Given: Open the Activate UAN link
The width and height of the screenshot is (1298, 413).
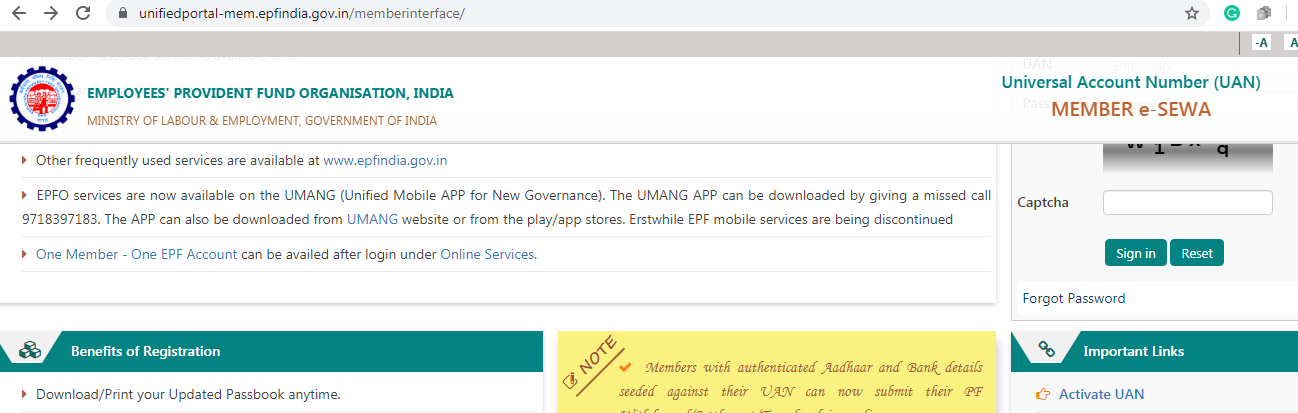Looking at the screenshot, I should coord(1101,394).
